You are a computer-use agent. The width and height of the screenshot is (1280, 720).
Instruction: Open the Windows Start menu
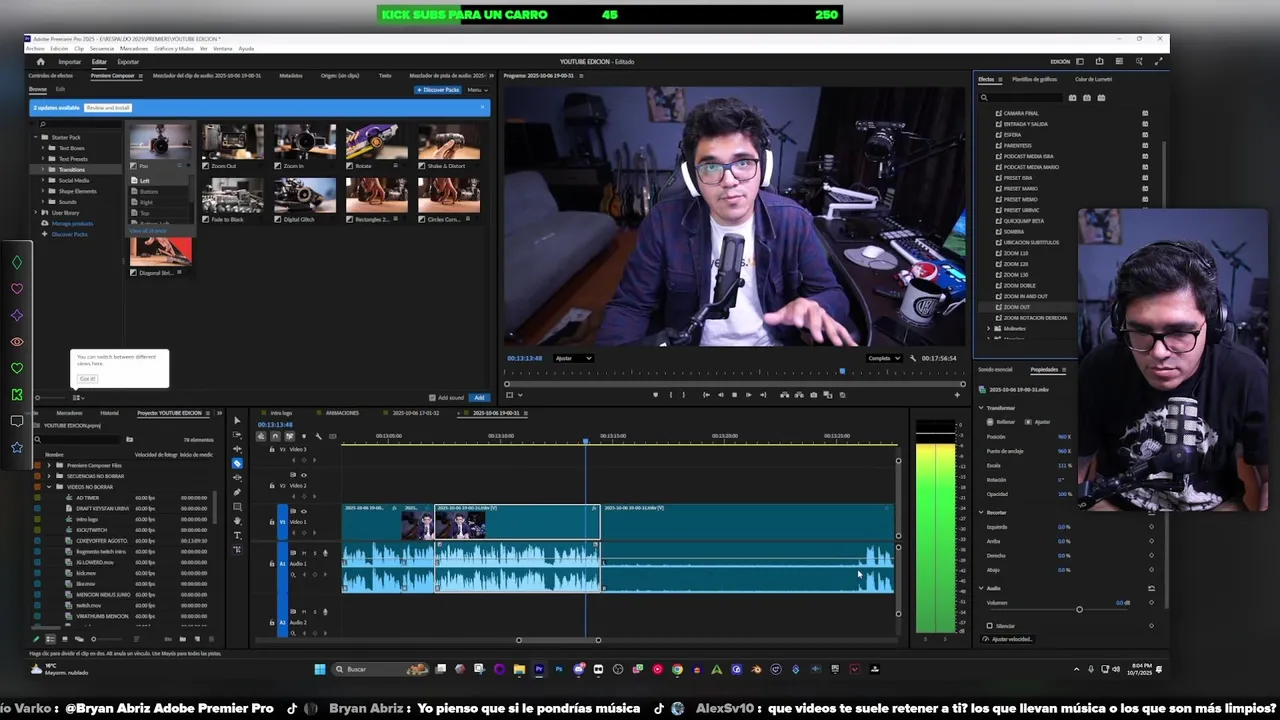tap(320, 669)
